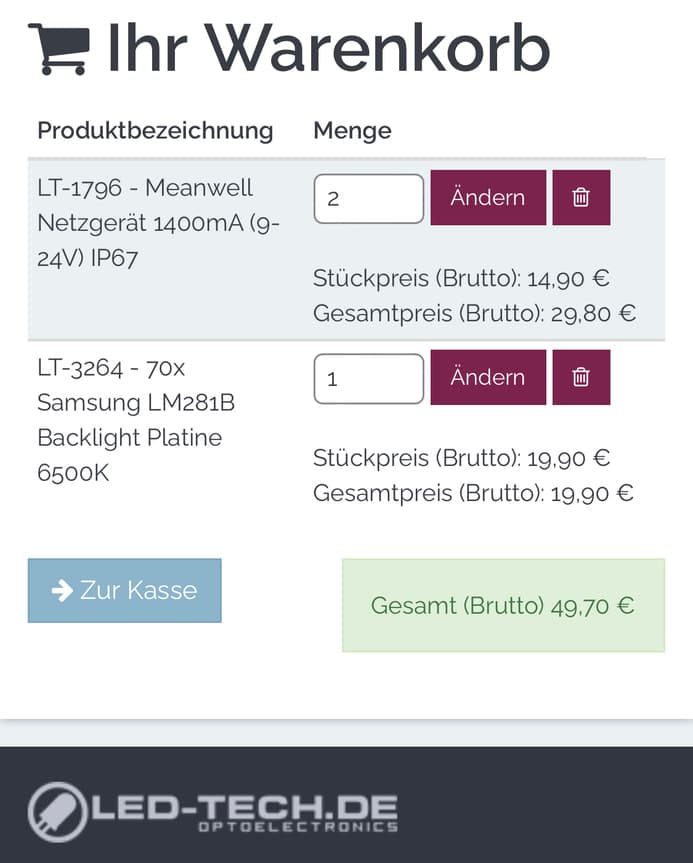Focus the quantity field showing 1
The height and width of the screenshot is (863, 693).
click(369, 379)
